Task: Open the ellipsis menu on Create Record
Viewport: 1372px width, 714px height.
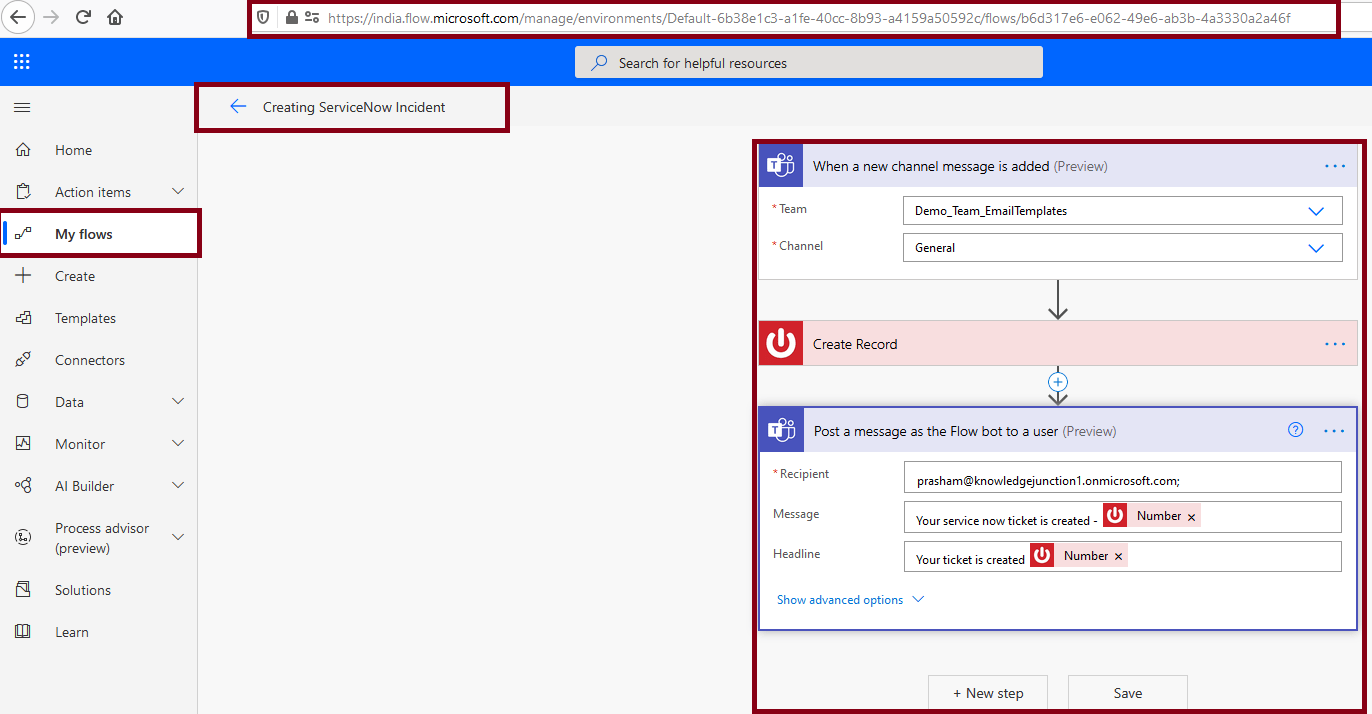Action: click(x=1335, y=344)
